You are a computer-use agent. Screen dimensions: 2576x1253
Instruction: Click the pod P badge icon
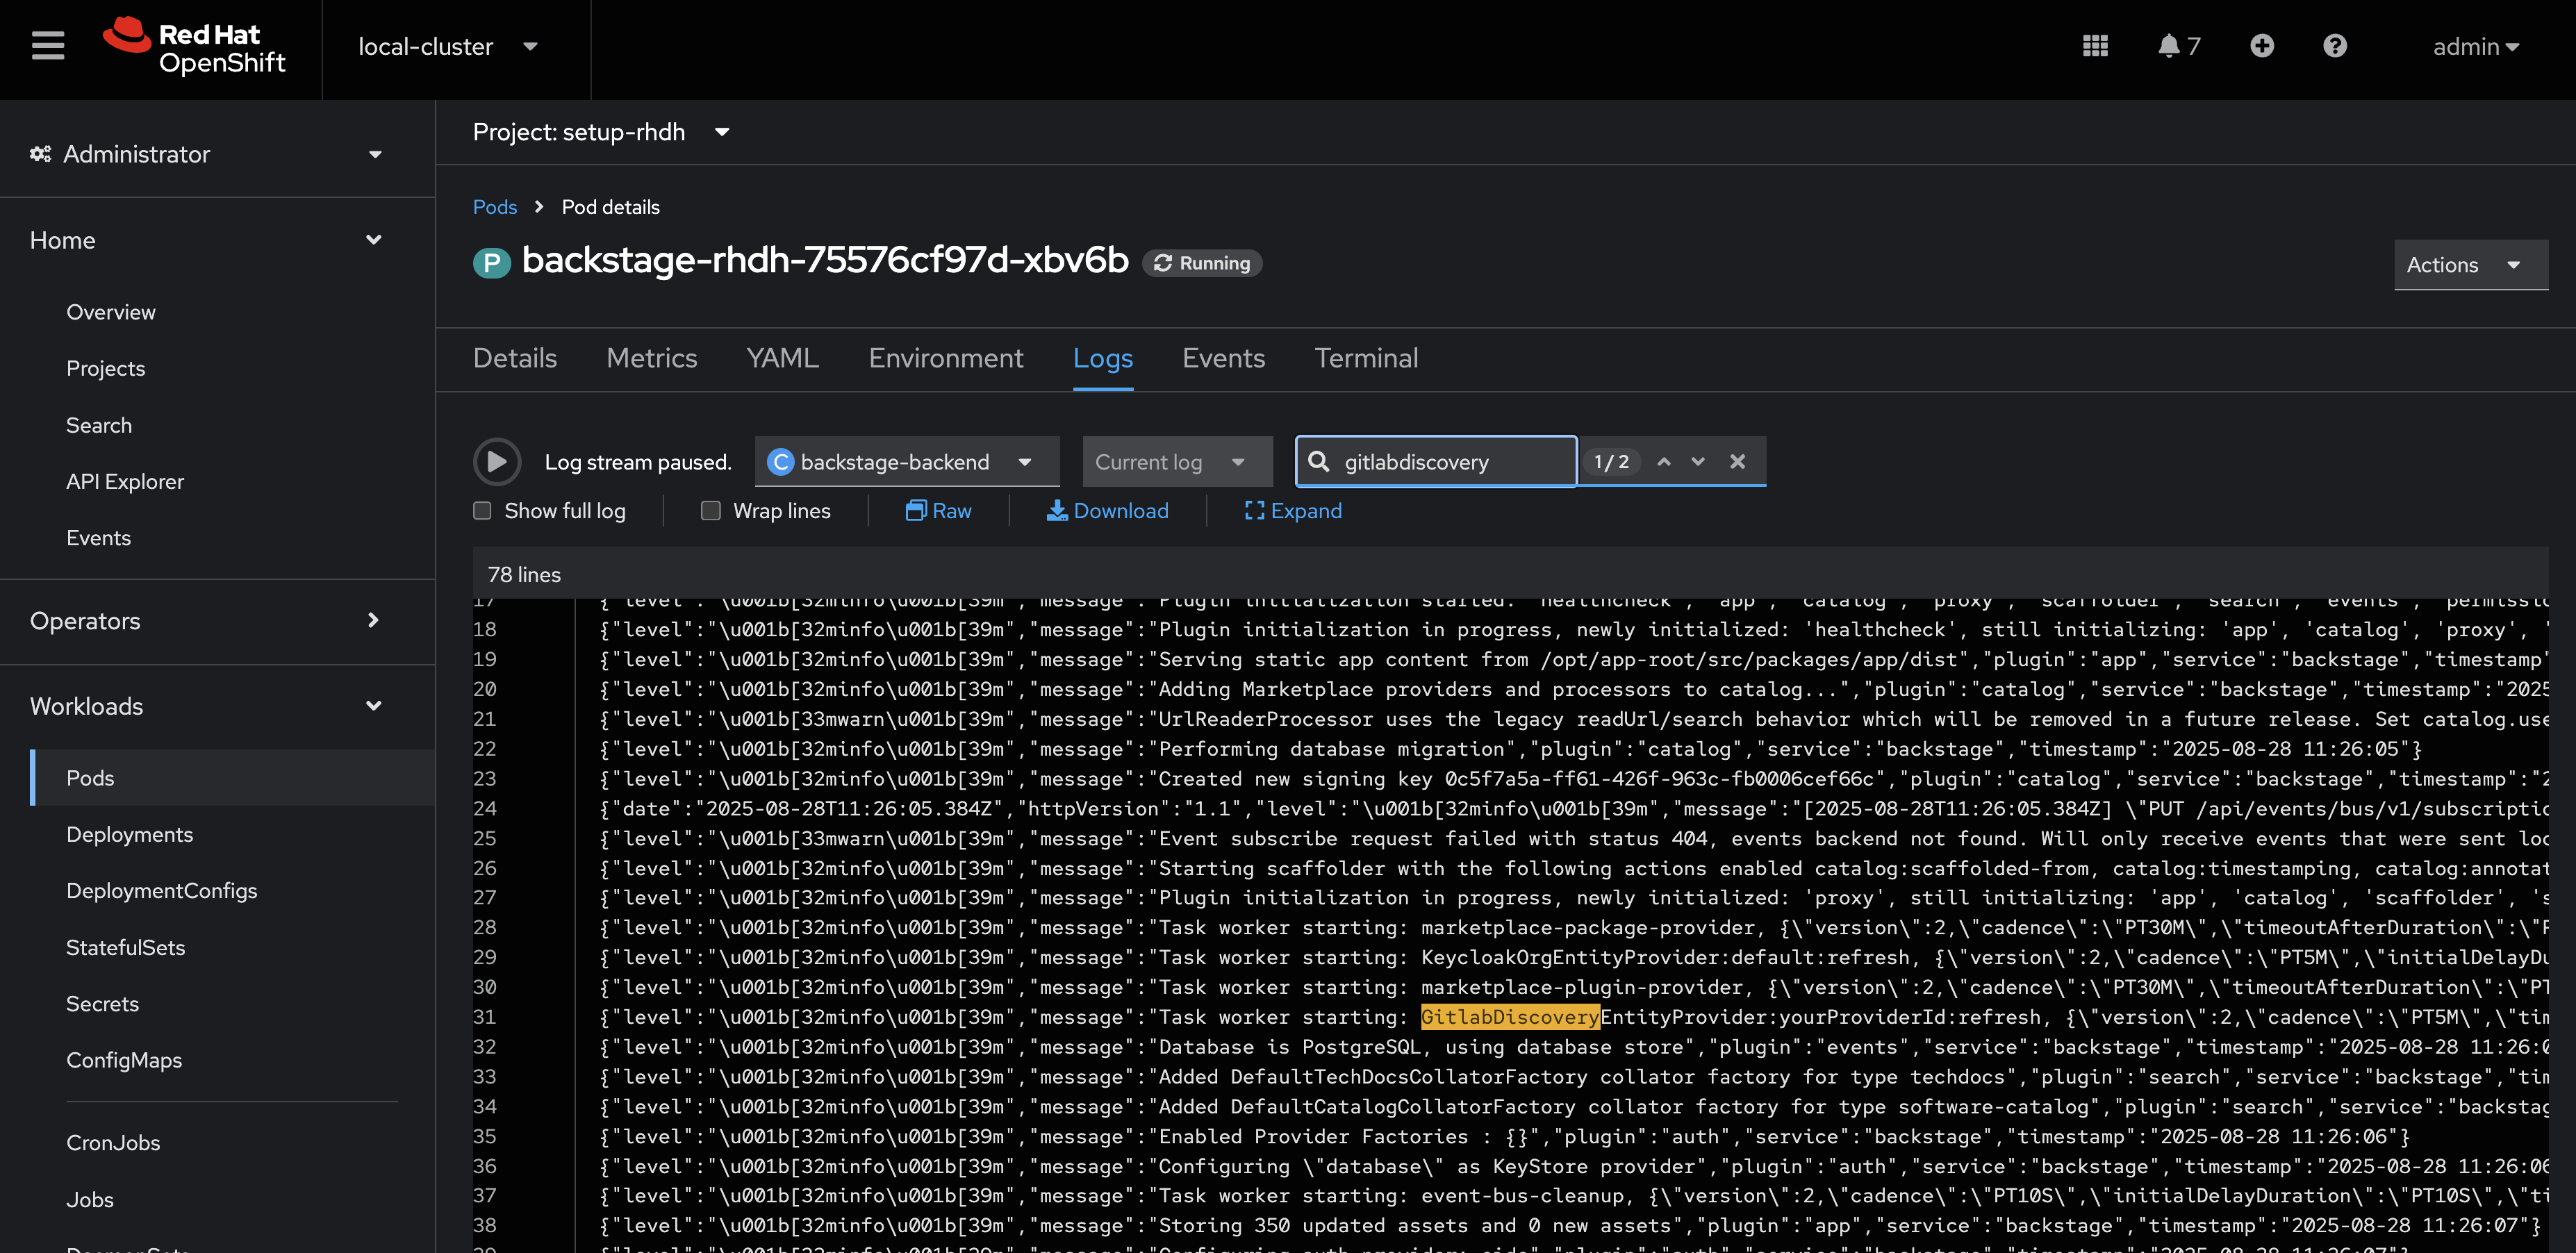point(491,262)
